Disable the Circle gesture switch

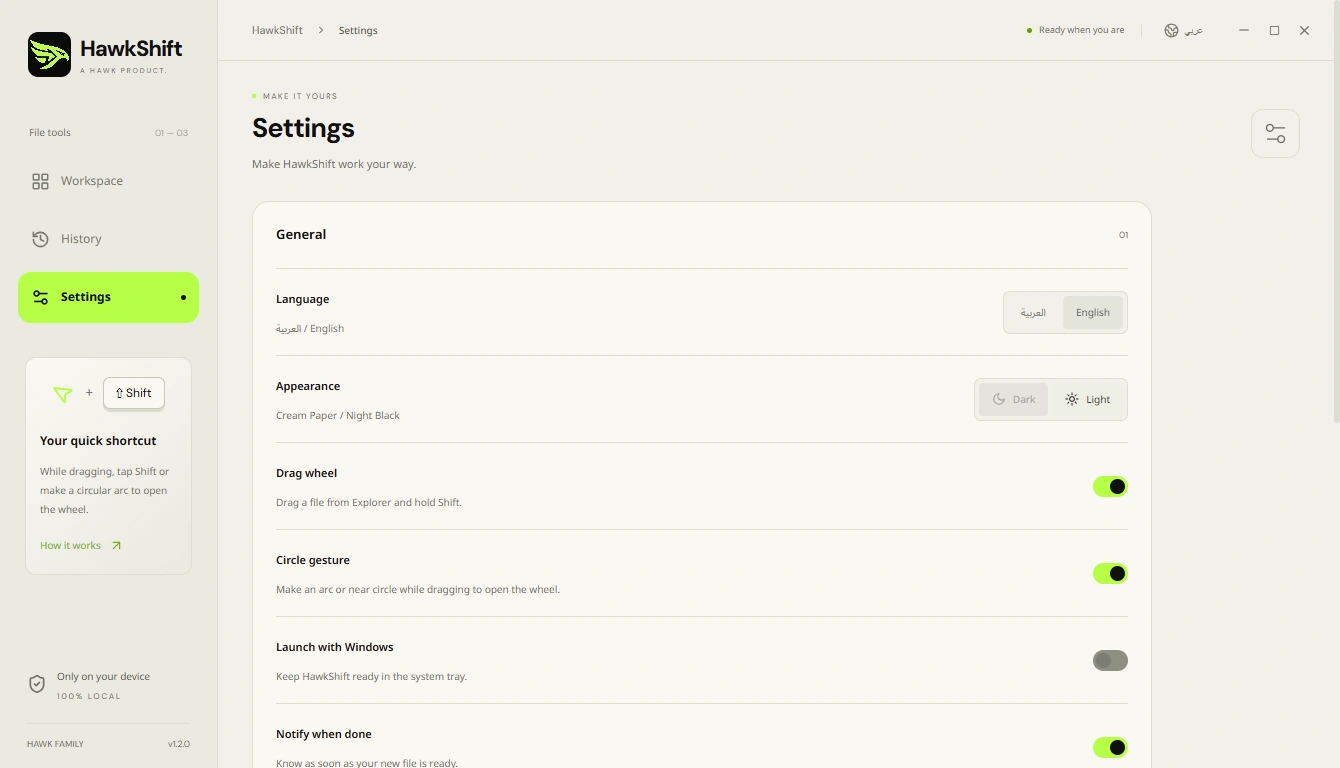(1110, 574)
